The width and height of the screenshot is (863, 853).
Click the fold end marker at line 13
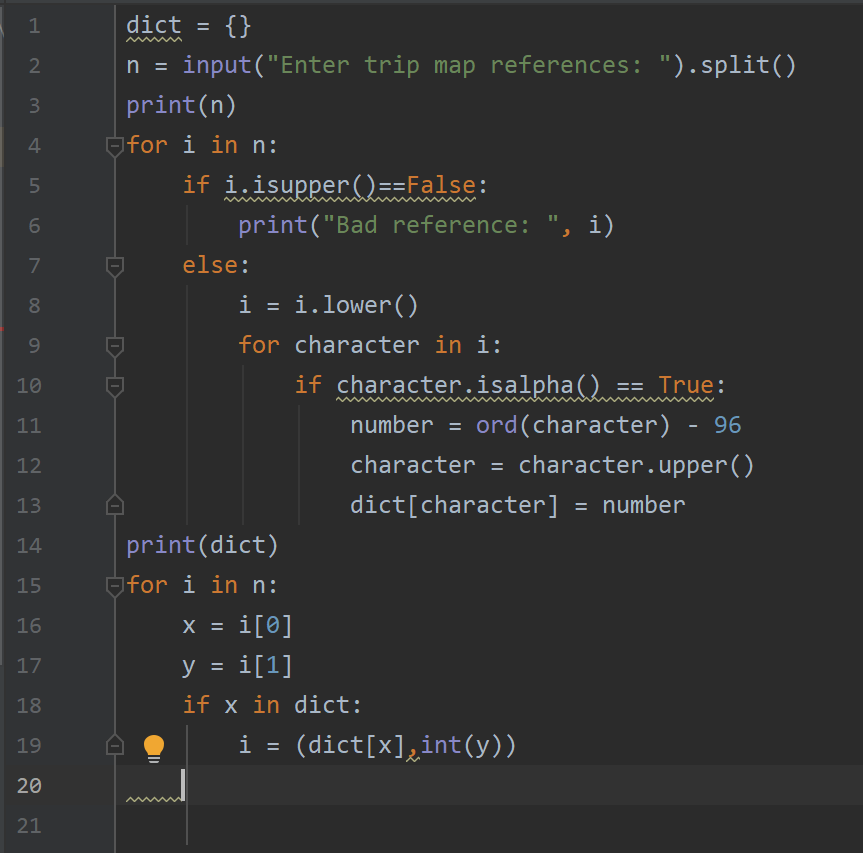tap(114, 505)
